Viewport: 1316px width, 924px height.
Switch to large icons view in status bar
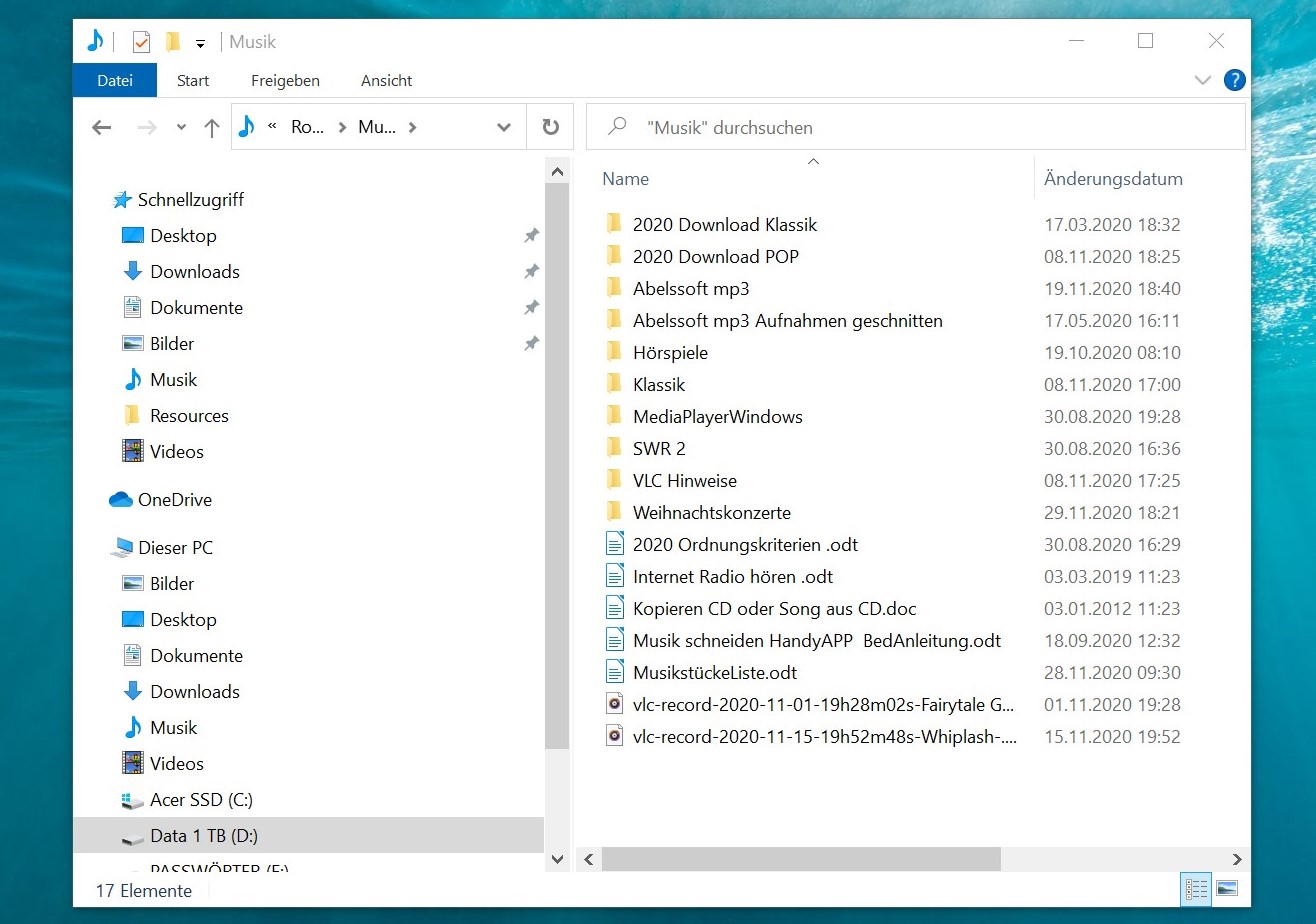[1227, 888]
